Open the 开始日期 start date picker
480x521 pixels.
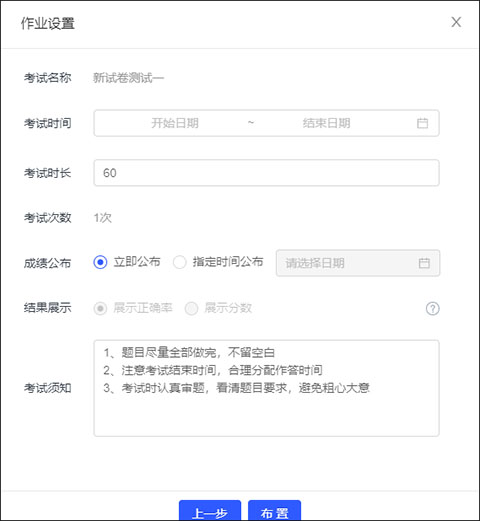[175, 123]
